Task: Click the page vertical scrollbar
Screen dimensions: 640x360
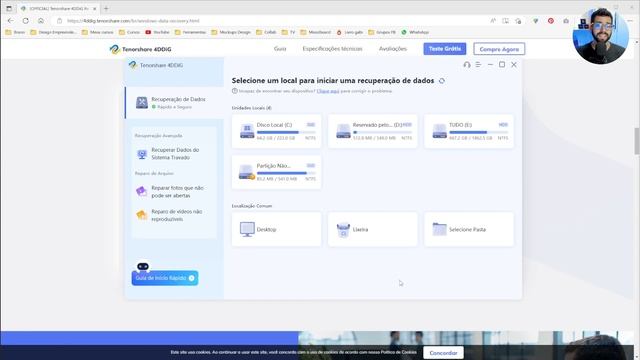Action: [636, 141]
